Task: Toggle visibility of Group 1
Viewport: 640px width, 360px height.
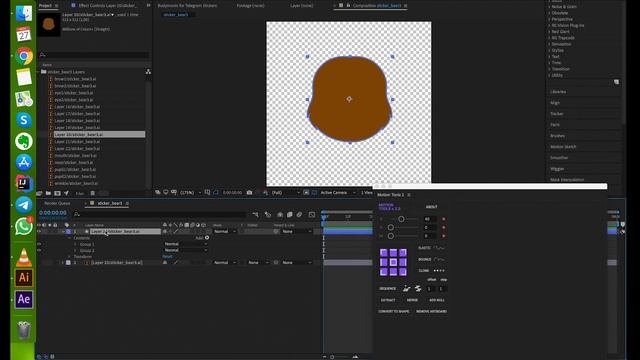Action: coord(39,244)
